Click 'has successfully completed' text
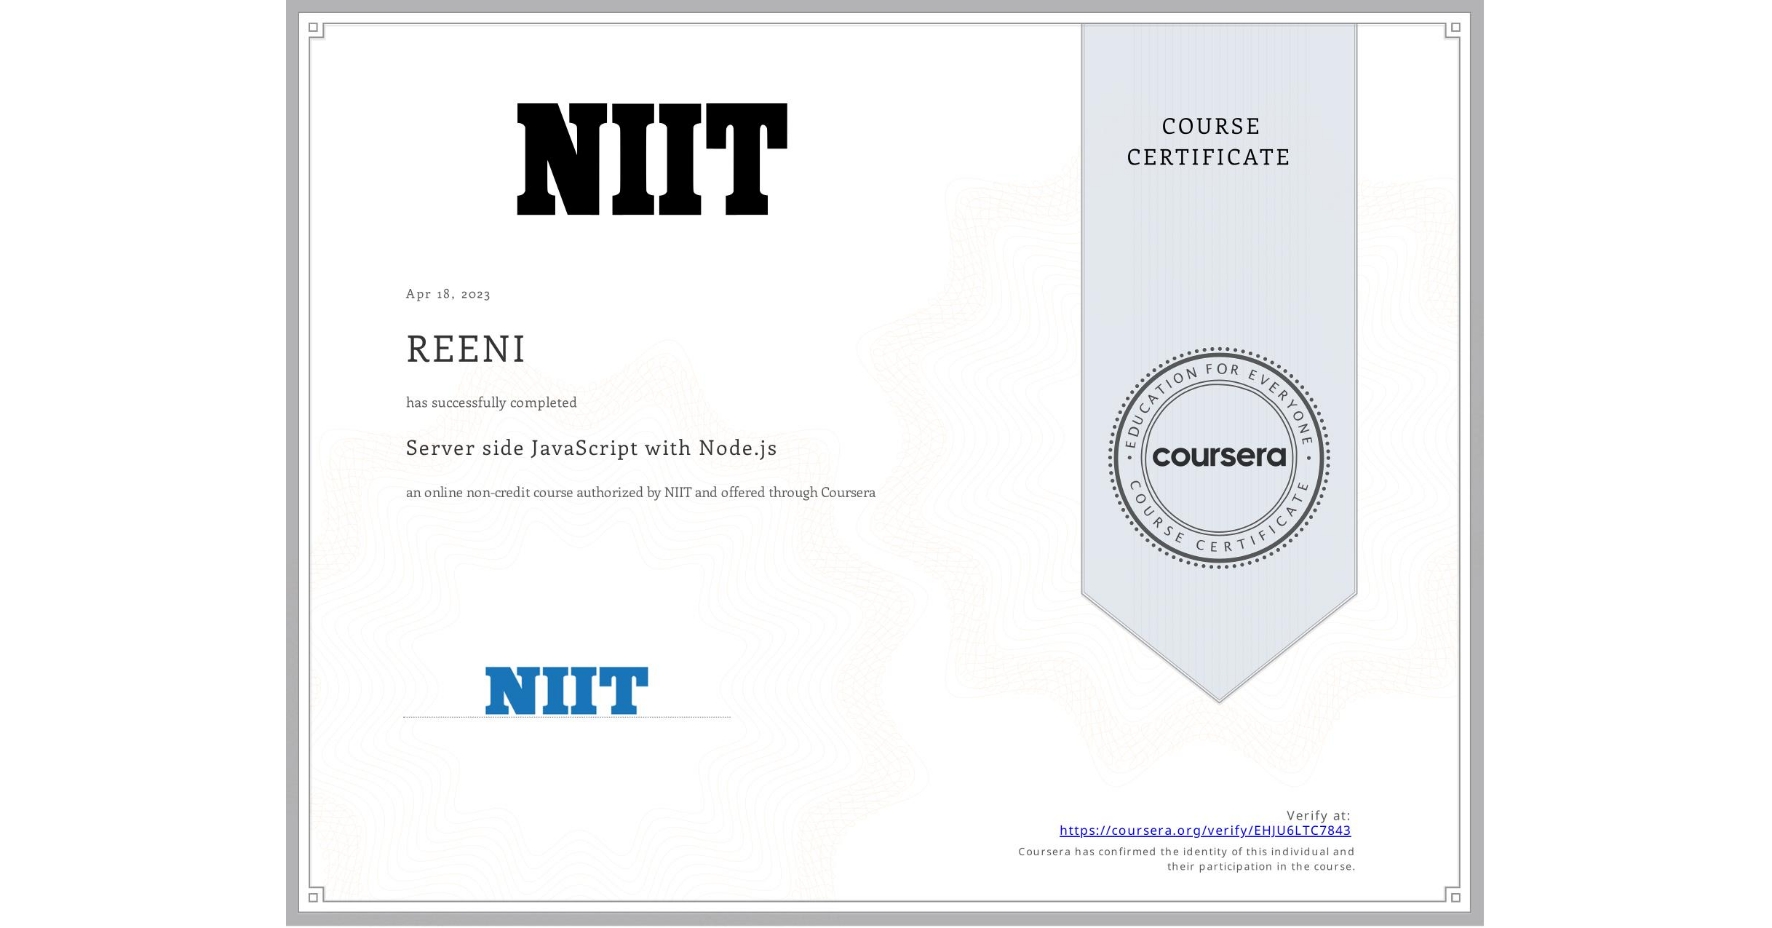The image size is (1772, 928). point(491,402)
